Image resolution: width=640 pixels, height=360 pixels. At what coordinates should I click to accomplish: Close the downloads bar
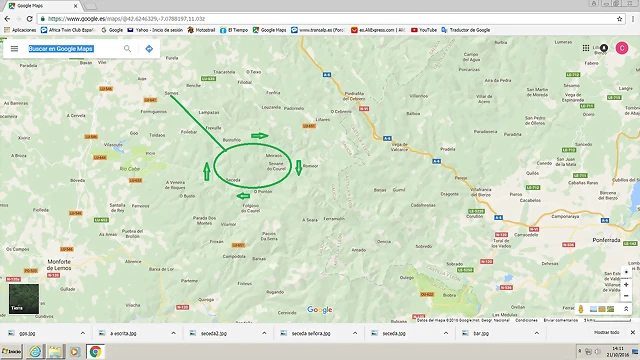pyautogui.click(x=633, y=333)
